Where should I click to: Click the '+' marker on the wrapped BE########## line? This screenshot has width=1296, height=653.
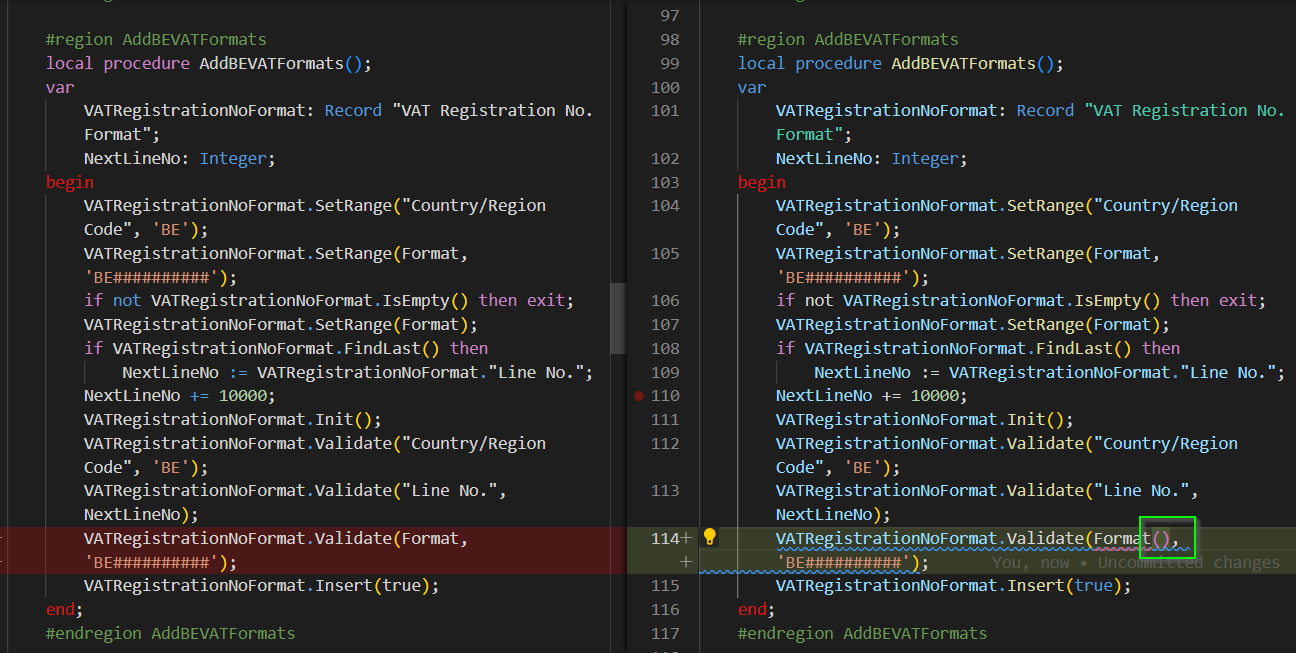coord(686,562)
